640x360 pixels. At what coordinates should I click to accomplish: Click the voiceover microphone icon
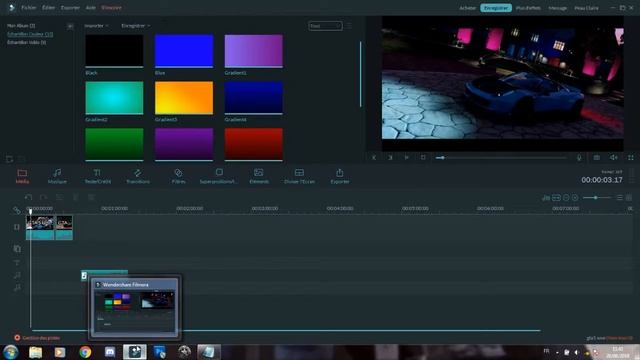click(579, 158)
